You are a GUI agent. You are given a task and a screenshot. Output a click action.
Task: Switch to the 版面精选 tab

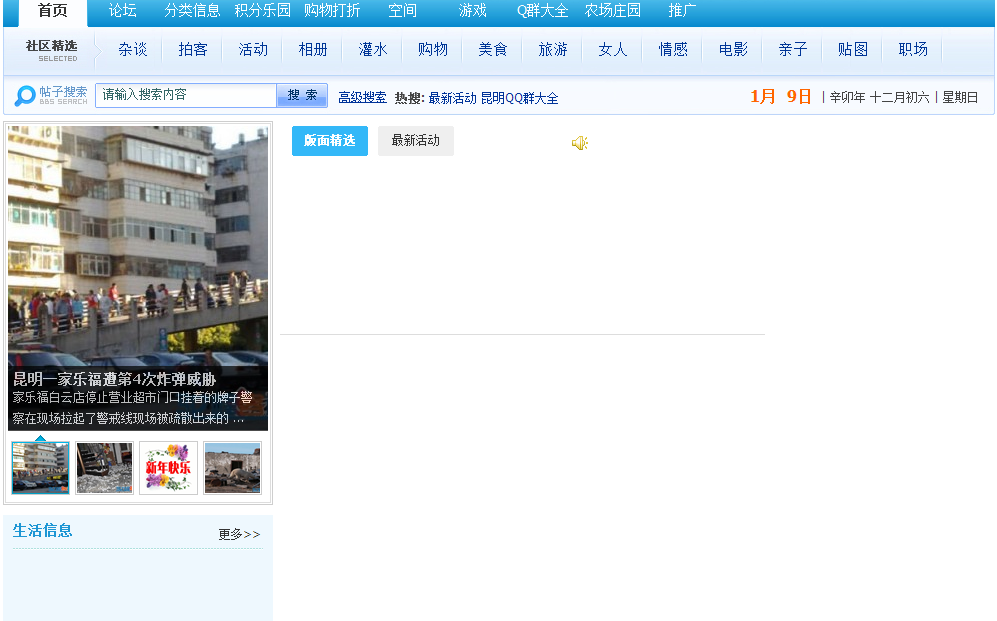[330, 140]
